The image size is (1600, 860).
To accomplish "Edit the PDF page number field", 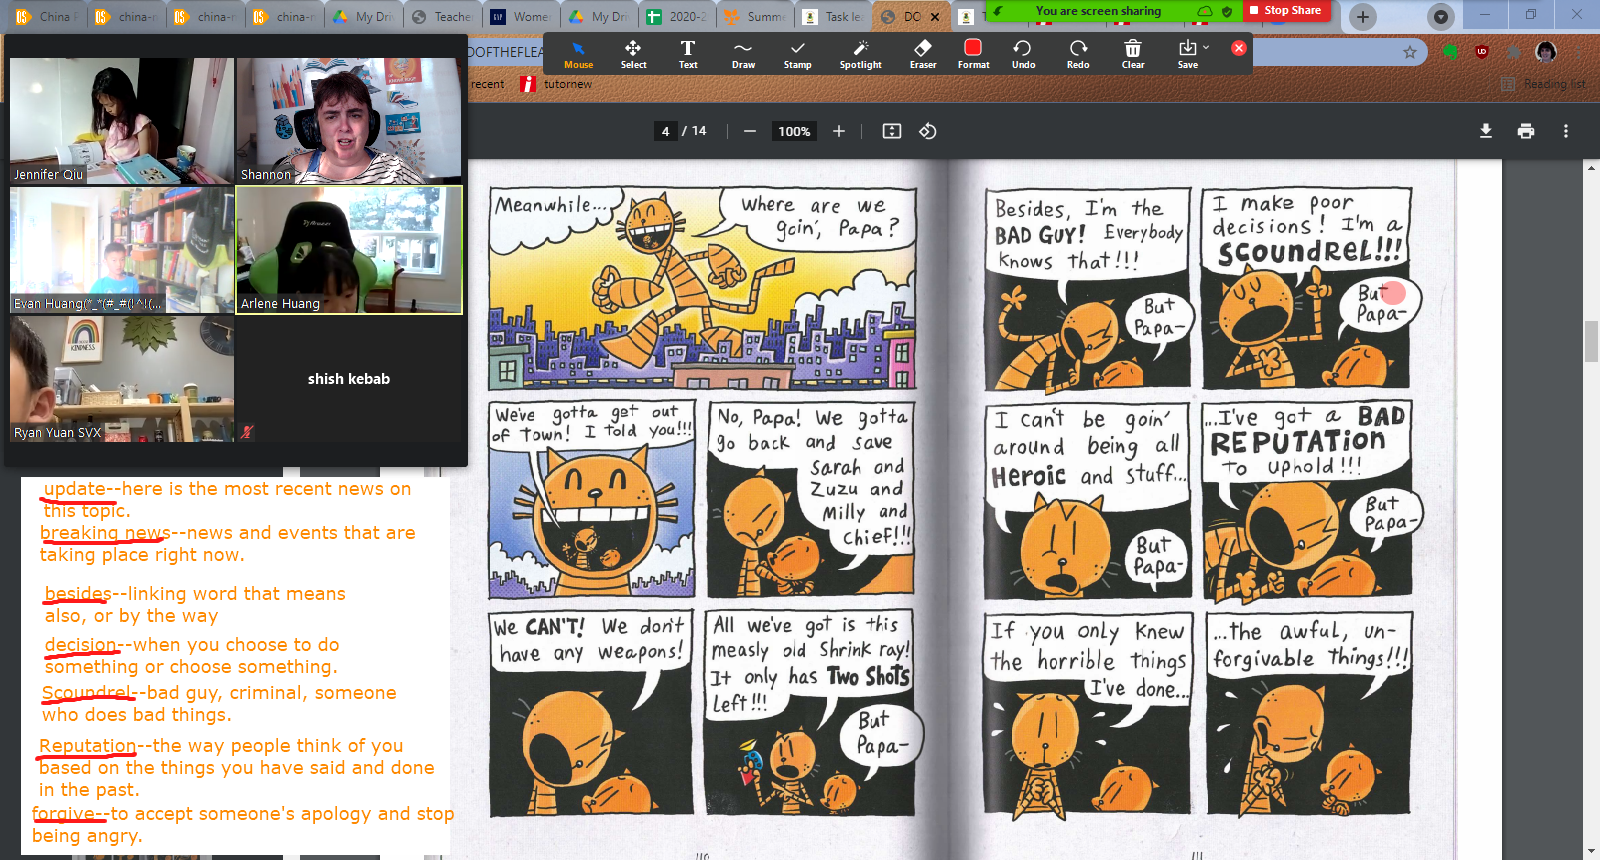I will (x=665, y=131).
